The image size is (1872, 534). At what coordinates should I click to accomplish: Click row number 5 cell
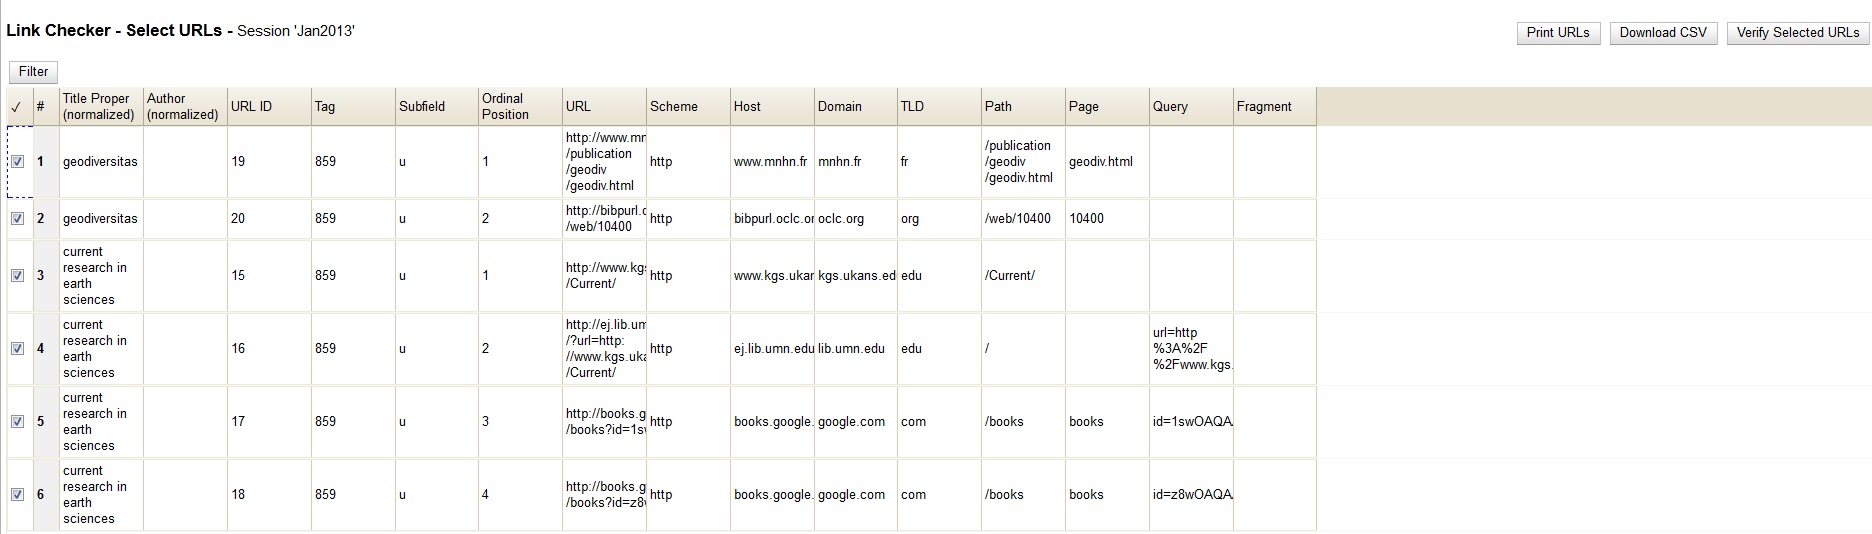pos(46,421)
